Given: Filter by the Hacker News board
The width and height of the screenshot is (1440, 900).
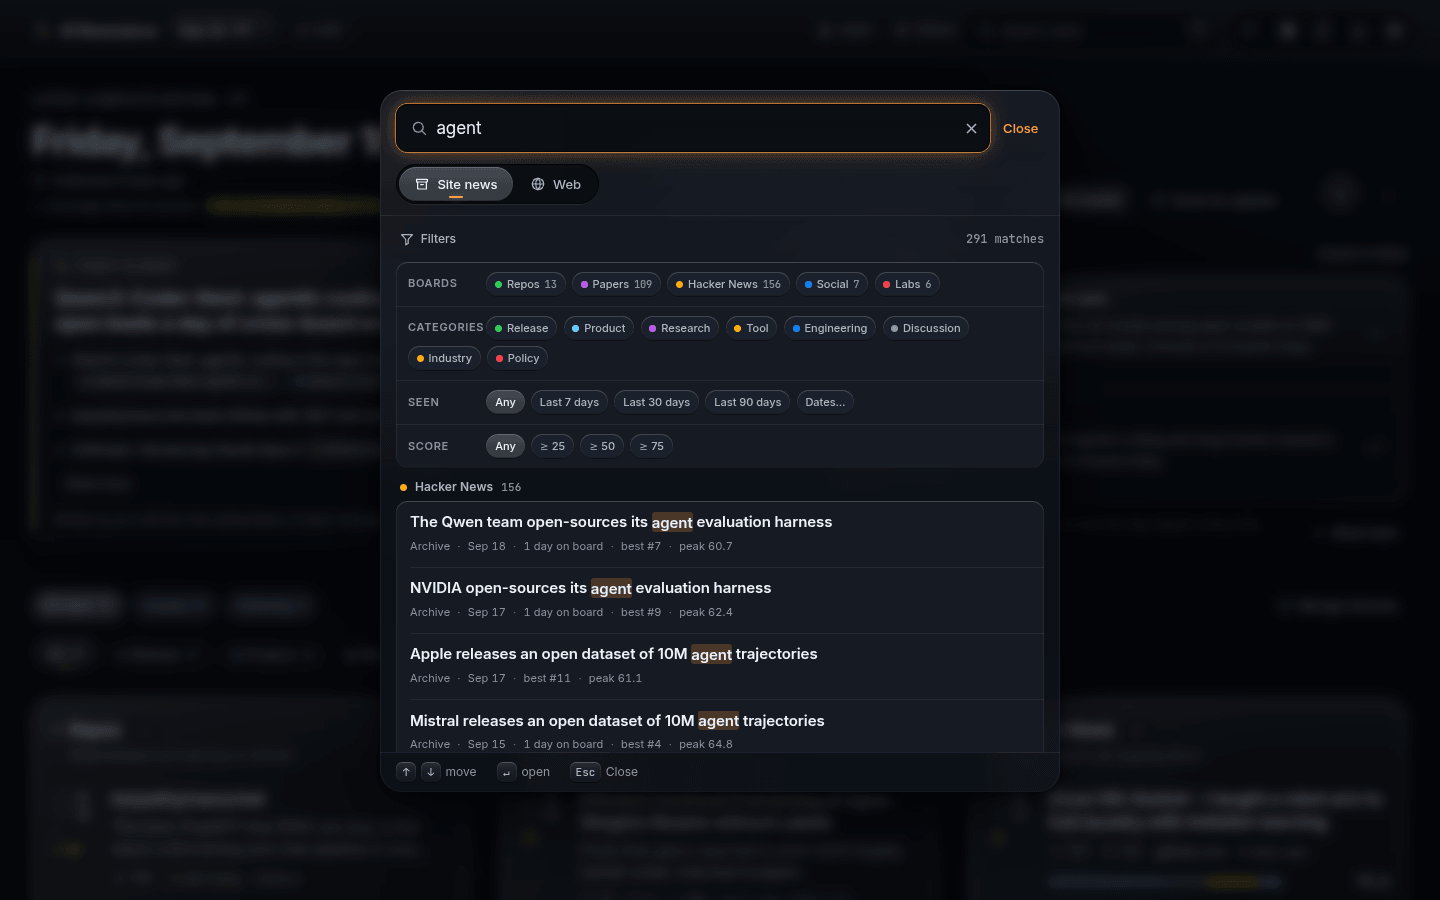Looking at the screenshot, I should coord(728,284).
